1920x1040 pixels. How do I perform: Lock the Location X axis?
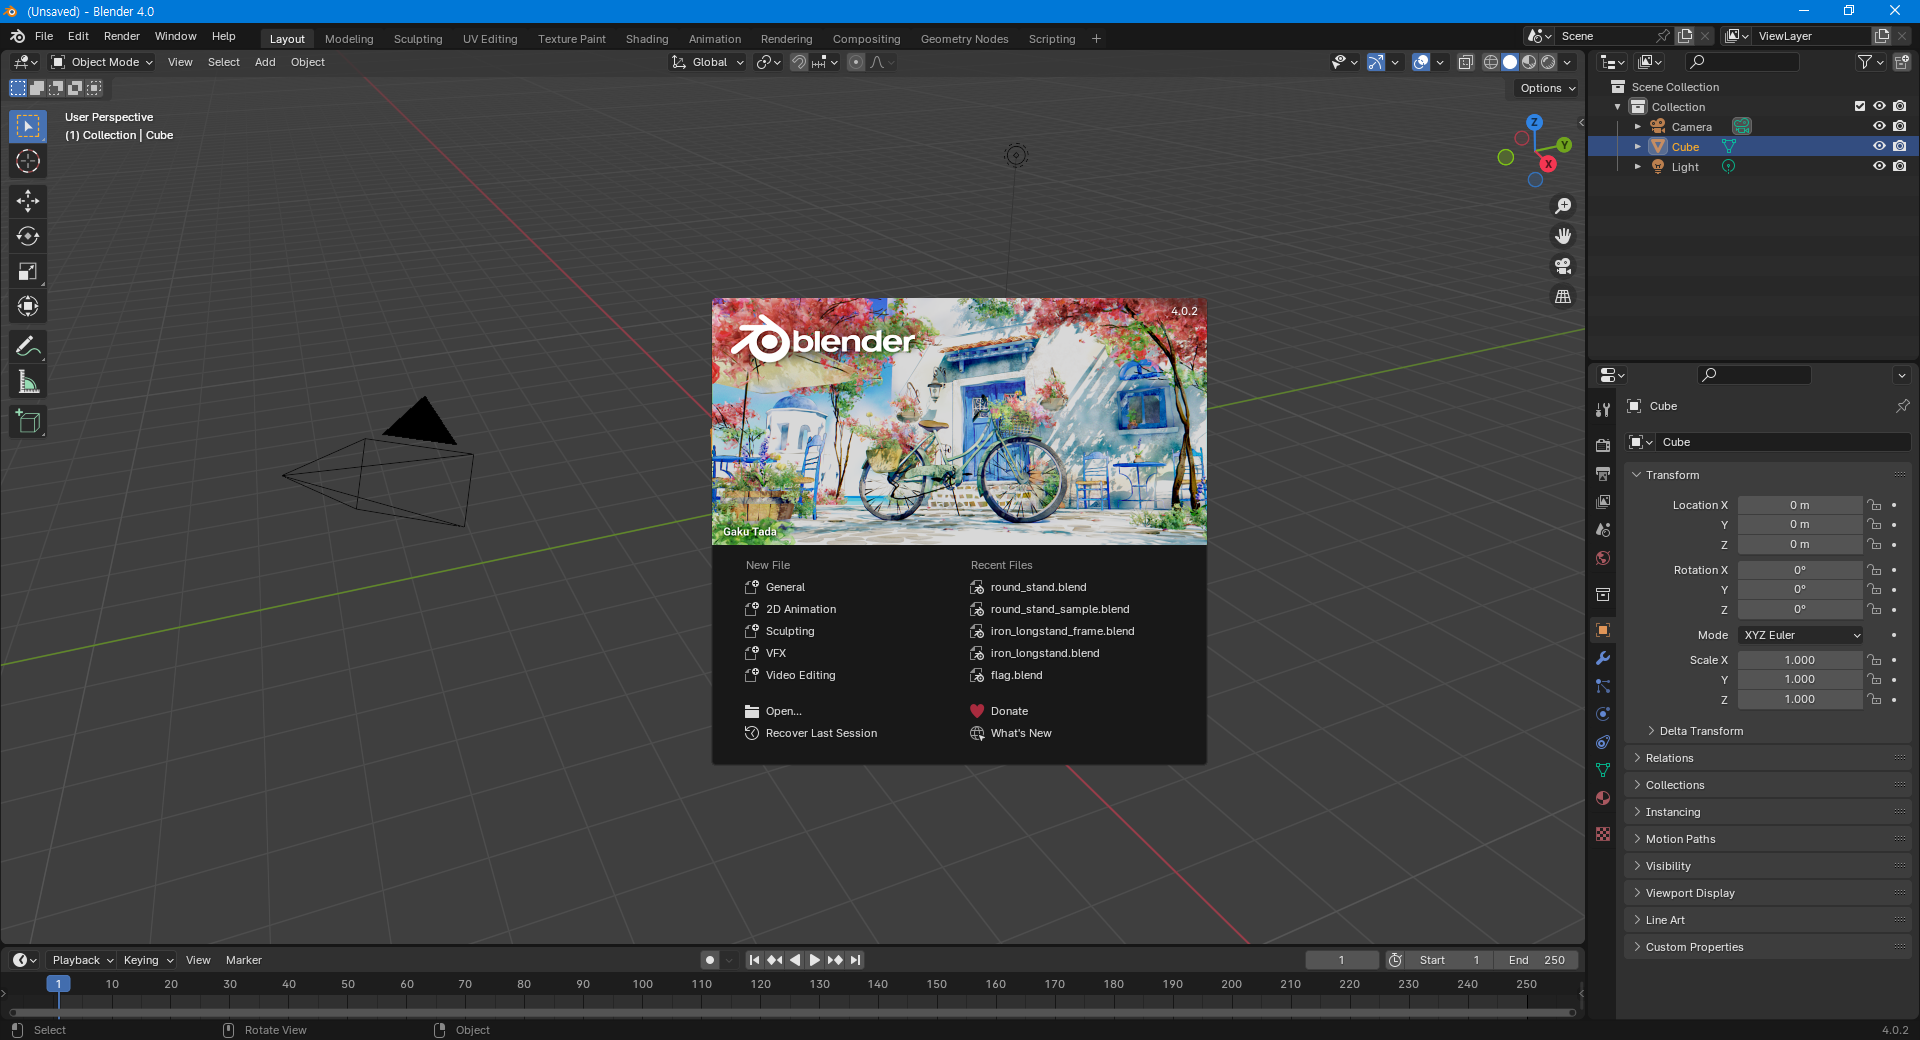coord(1874,505)
